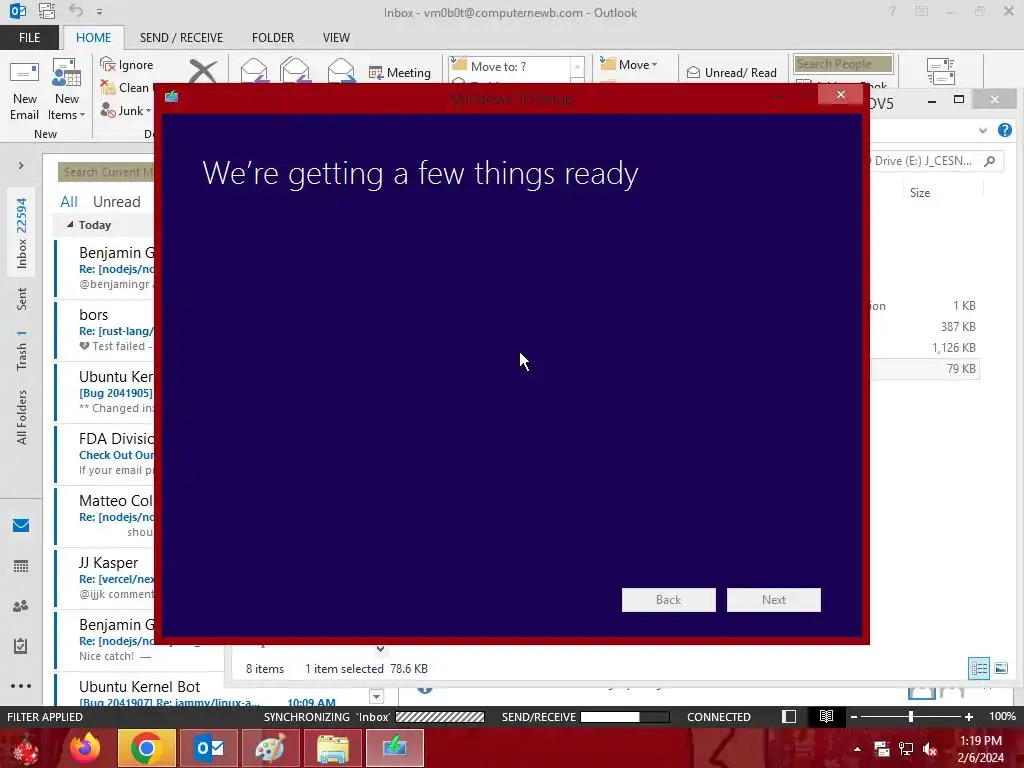1024x768 pixels.
Task: Open All Folders in navigation bar
Action: 22,418
